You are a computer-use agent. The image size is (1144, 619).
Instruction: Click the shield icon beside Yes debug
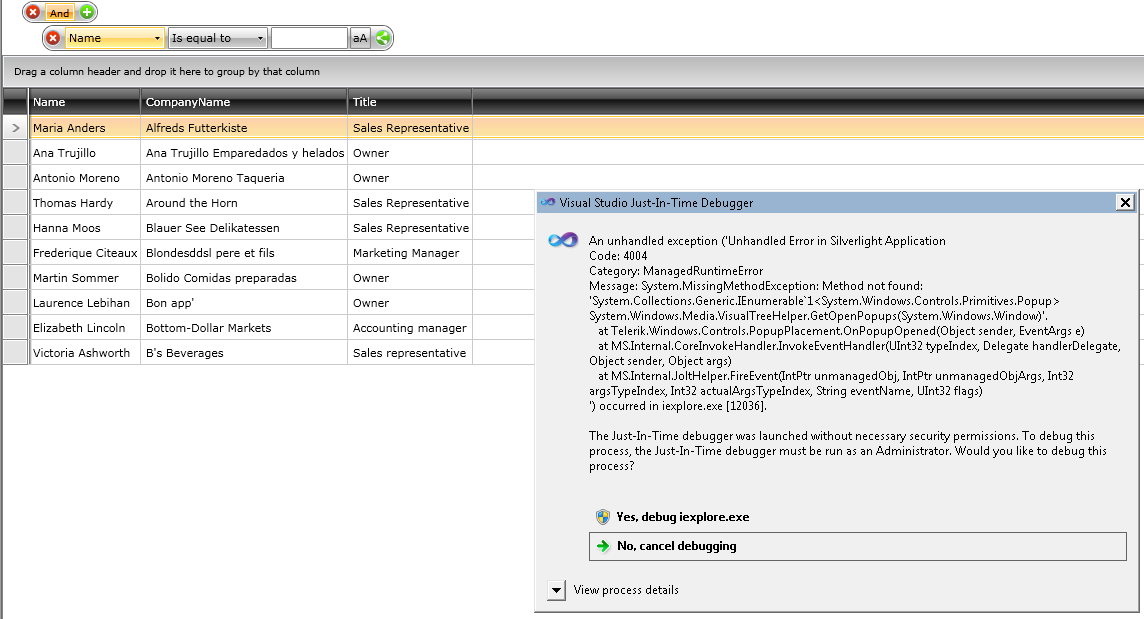click(x=603, y=517)
